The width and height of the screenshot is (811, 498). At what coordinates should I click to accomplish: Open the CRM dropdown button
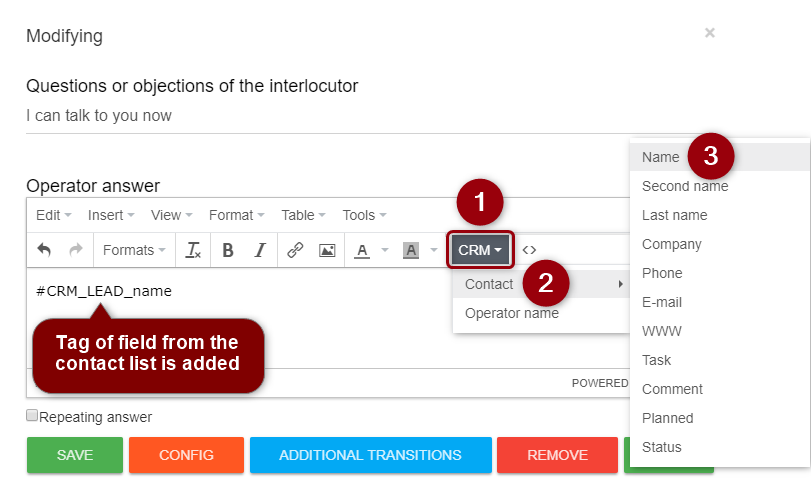[x=480, y=250]
